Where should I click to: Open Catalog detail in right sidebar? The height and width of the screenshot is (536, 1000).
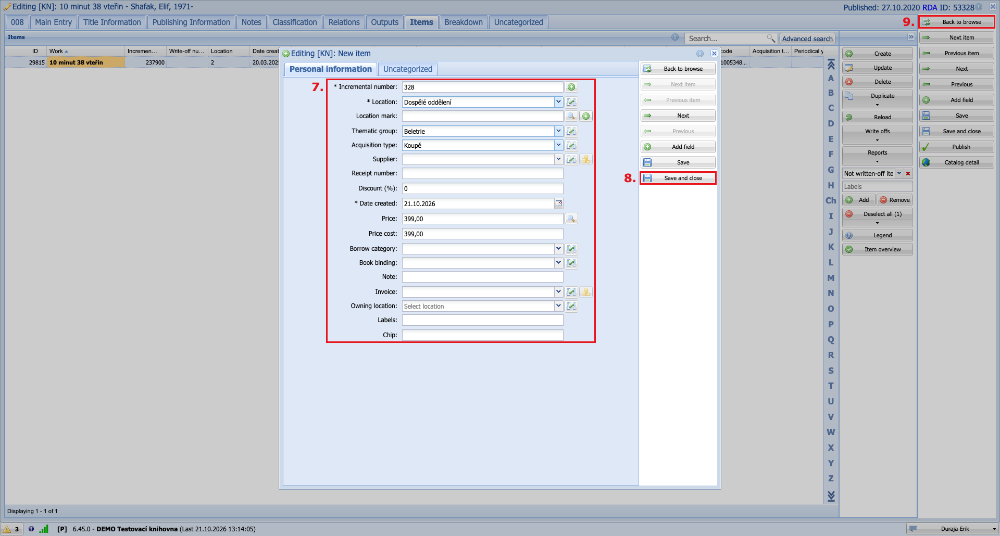957,163
